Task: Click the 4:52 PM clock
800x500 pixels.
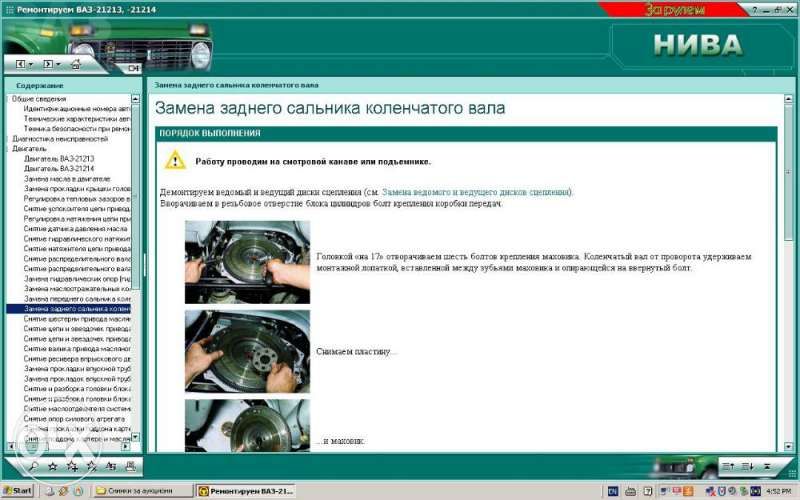Action: coord(779,491)
